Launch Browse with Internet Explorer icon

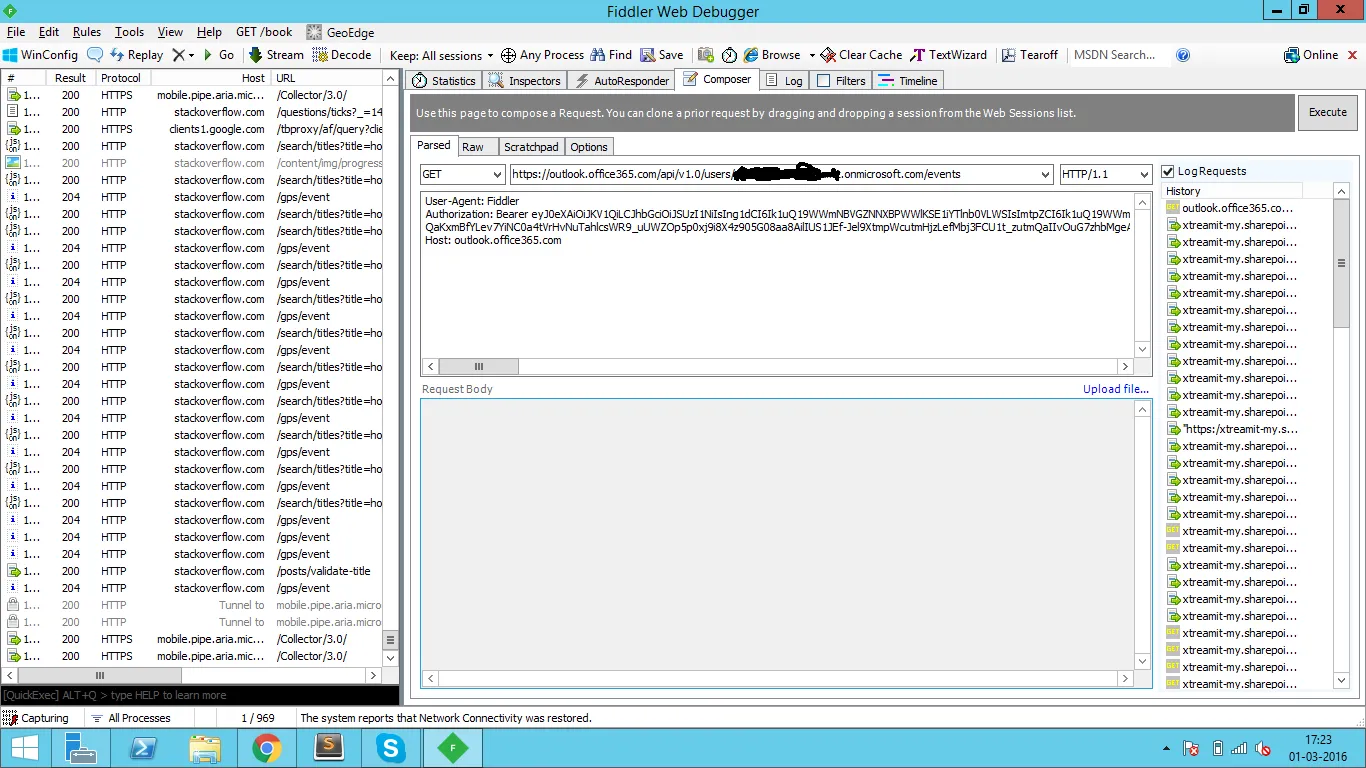[771, 55]
